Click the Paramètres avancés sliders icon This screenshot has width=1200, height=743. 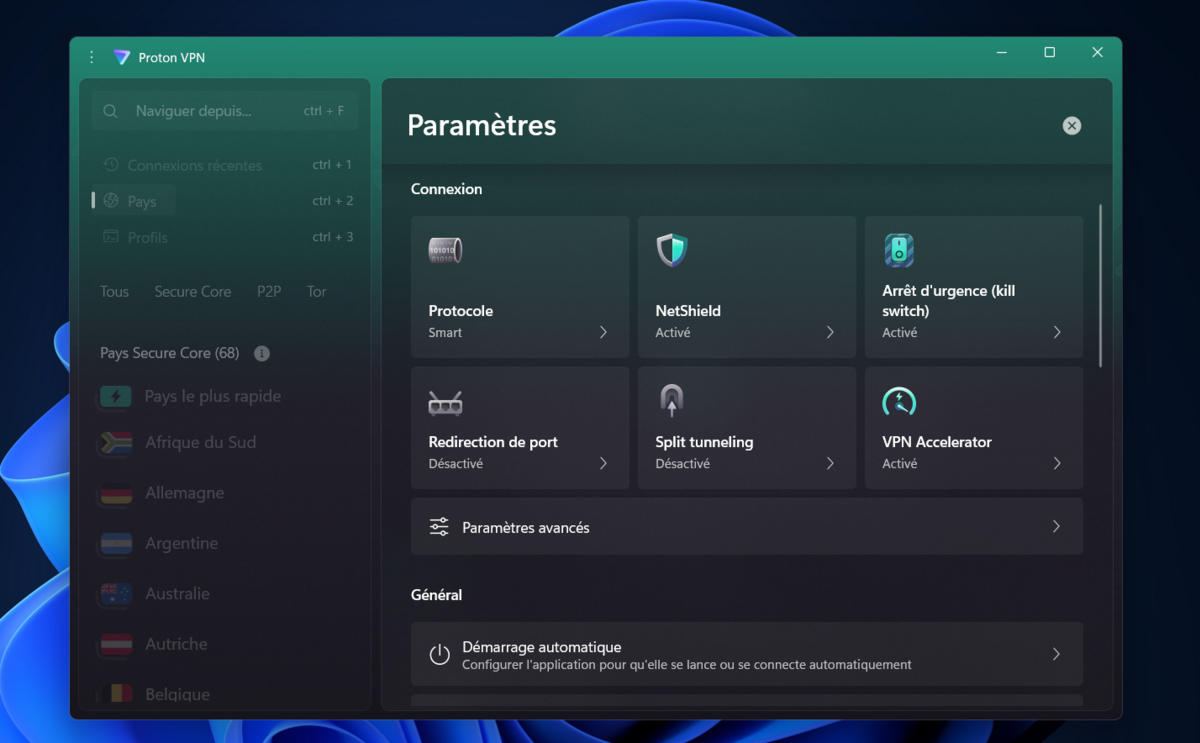(439, 527)
